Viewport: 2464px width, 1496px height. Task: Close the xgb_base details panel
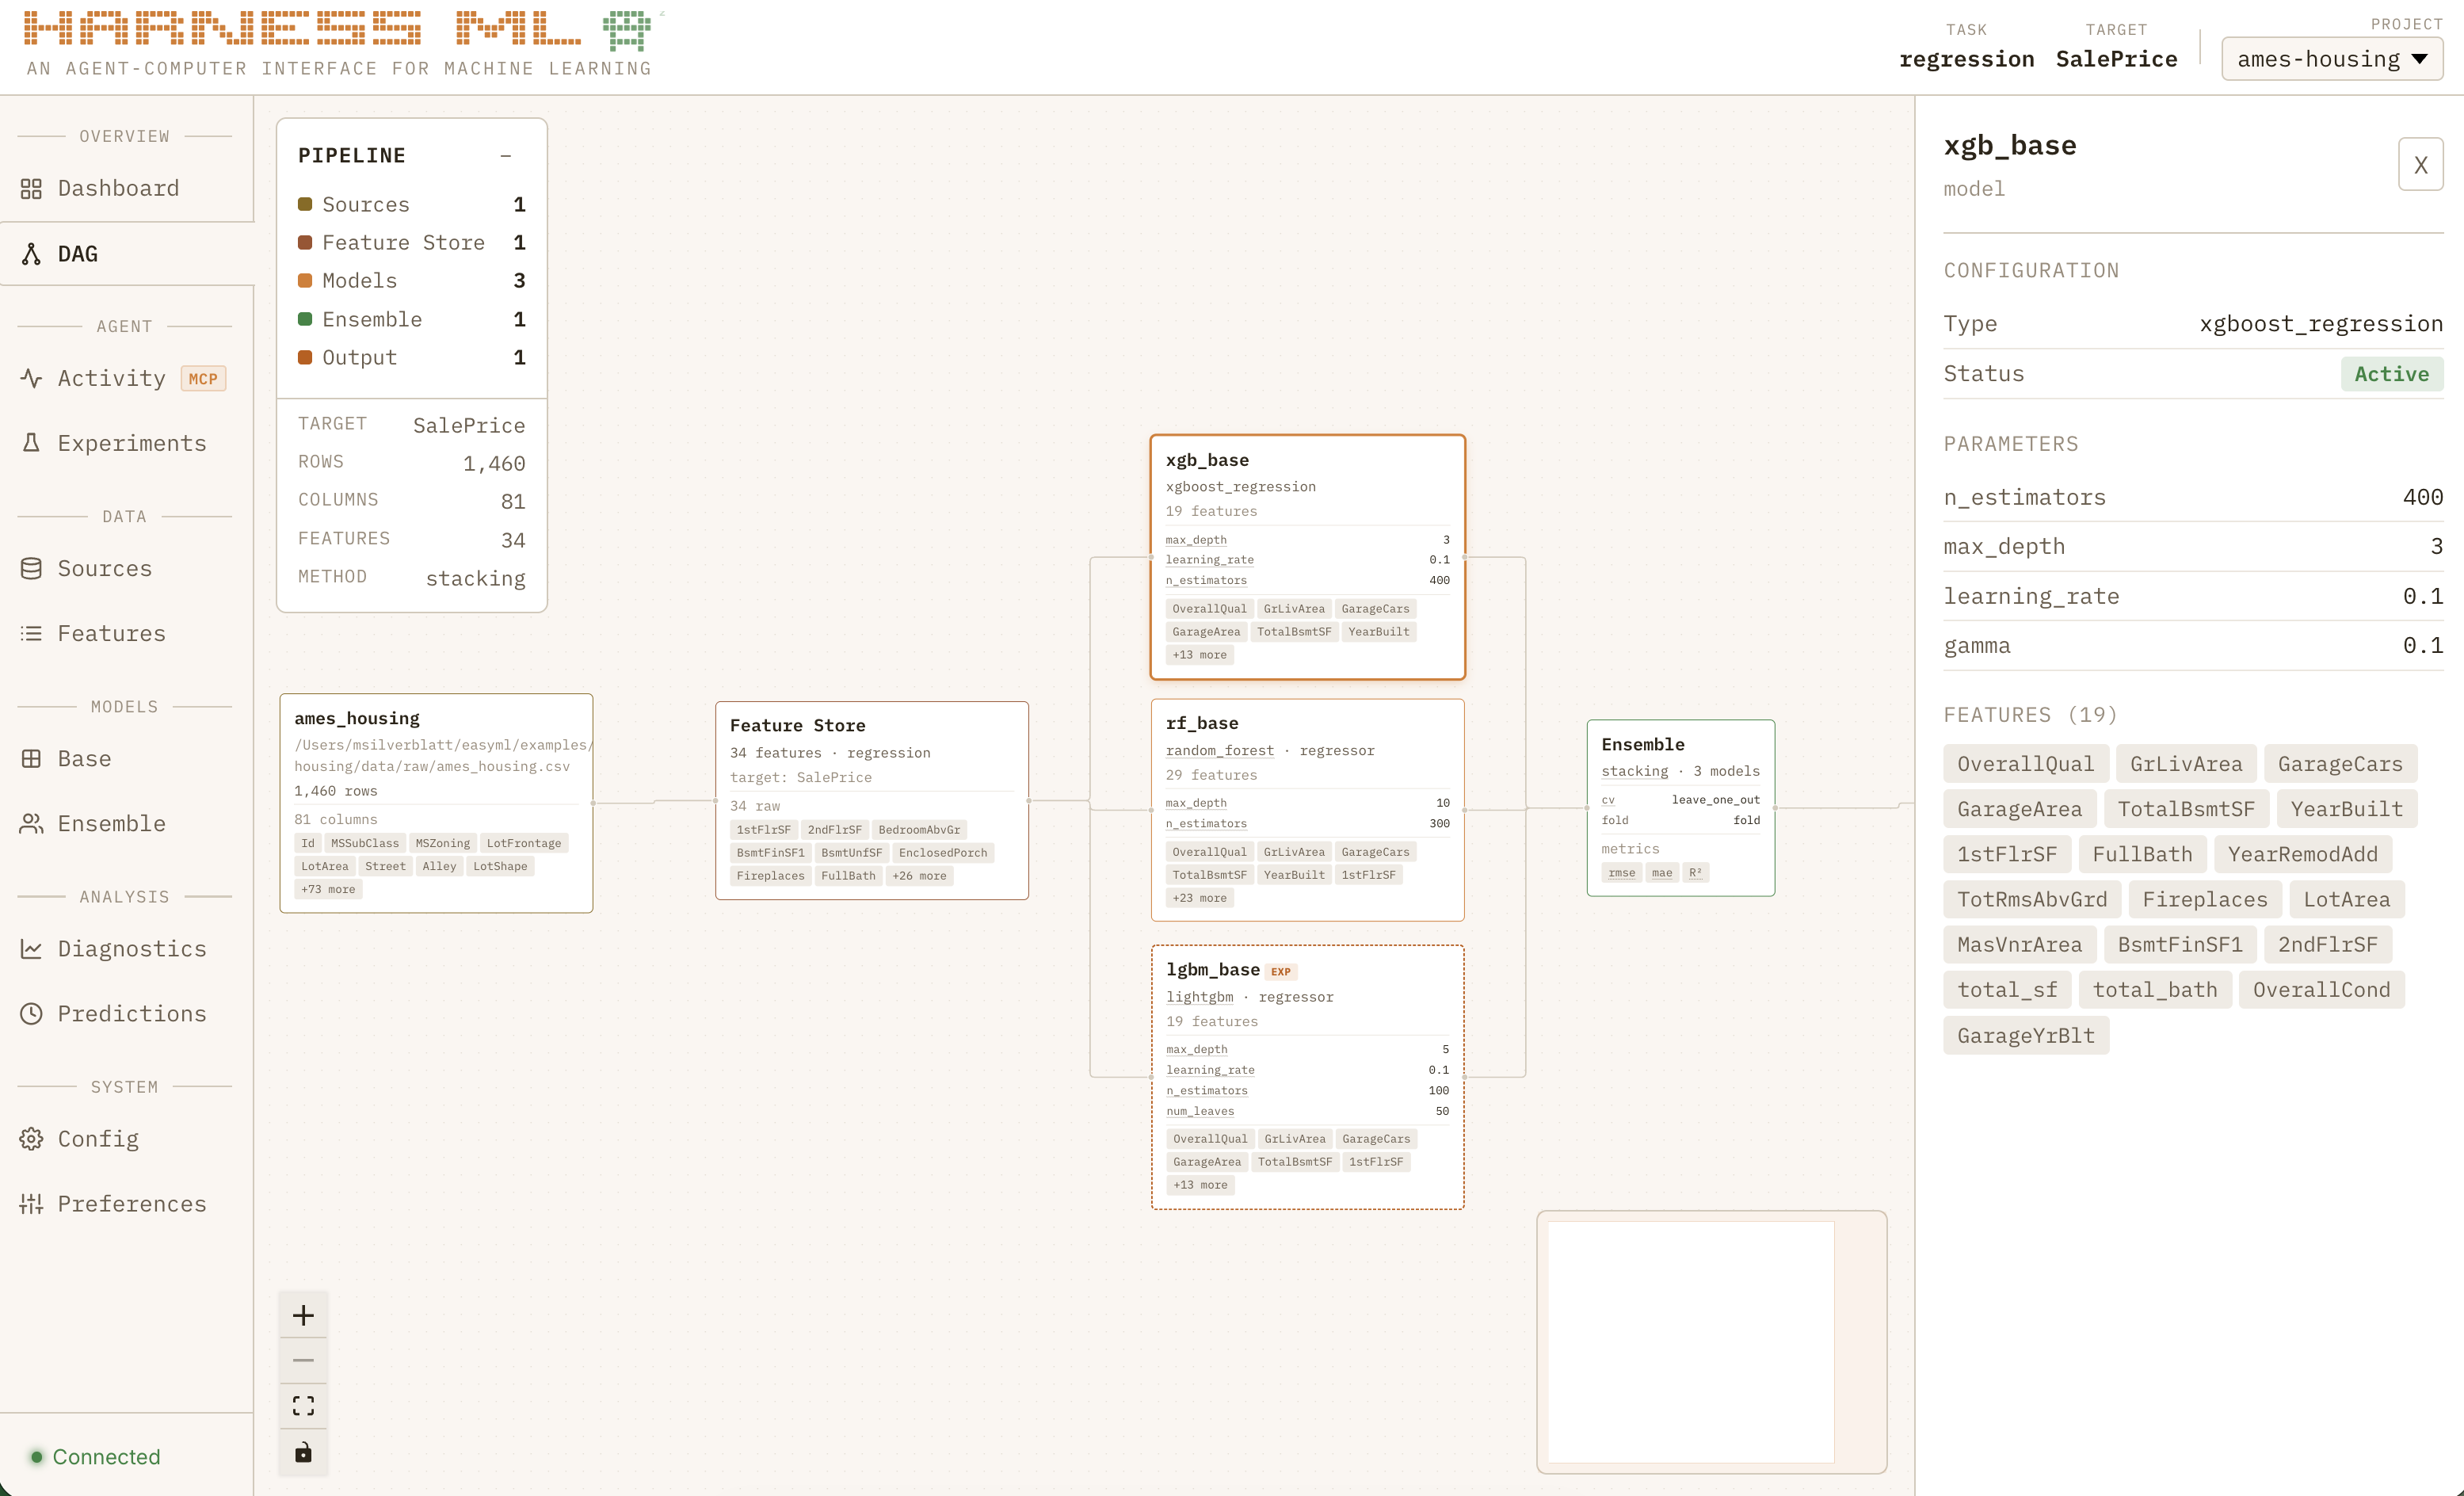click(x=2420, y=165)
